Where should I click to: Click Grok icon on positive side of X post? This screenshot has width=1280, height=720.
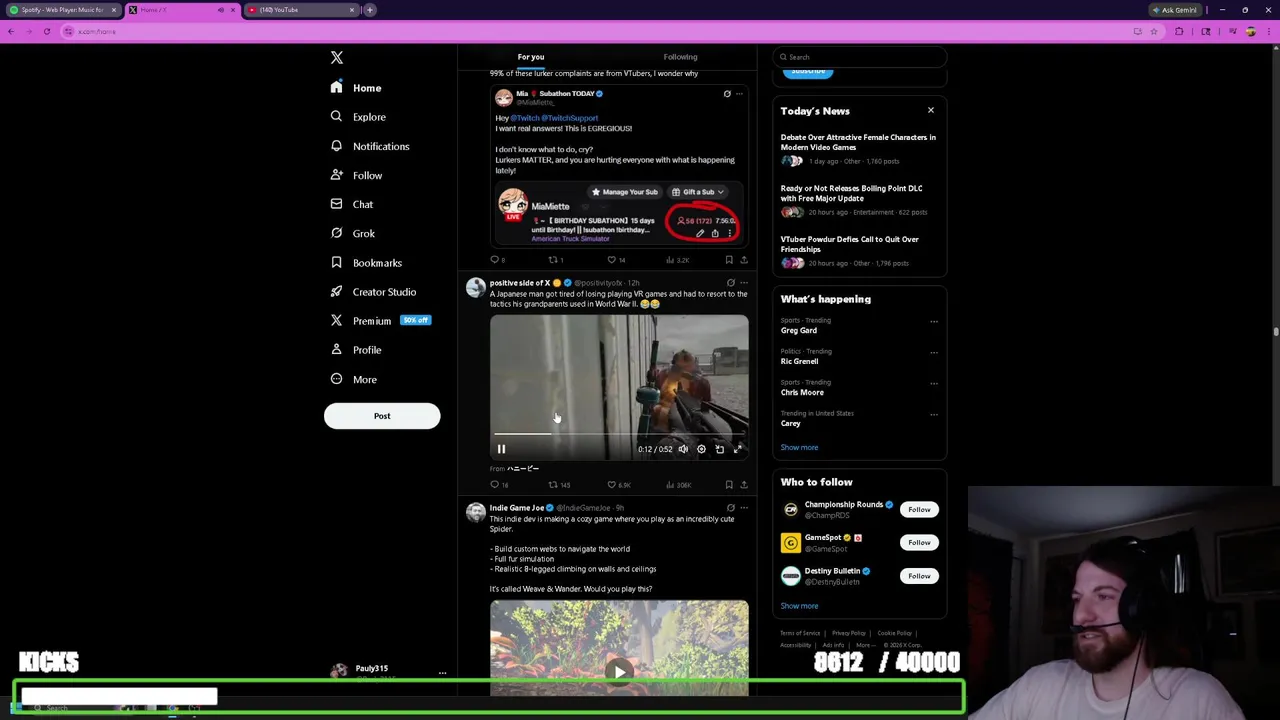[x=730, y=283]
